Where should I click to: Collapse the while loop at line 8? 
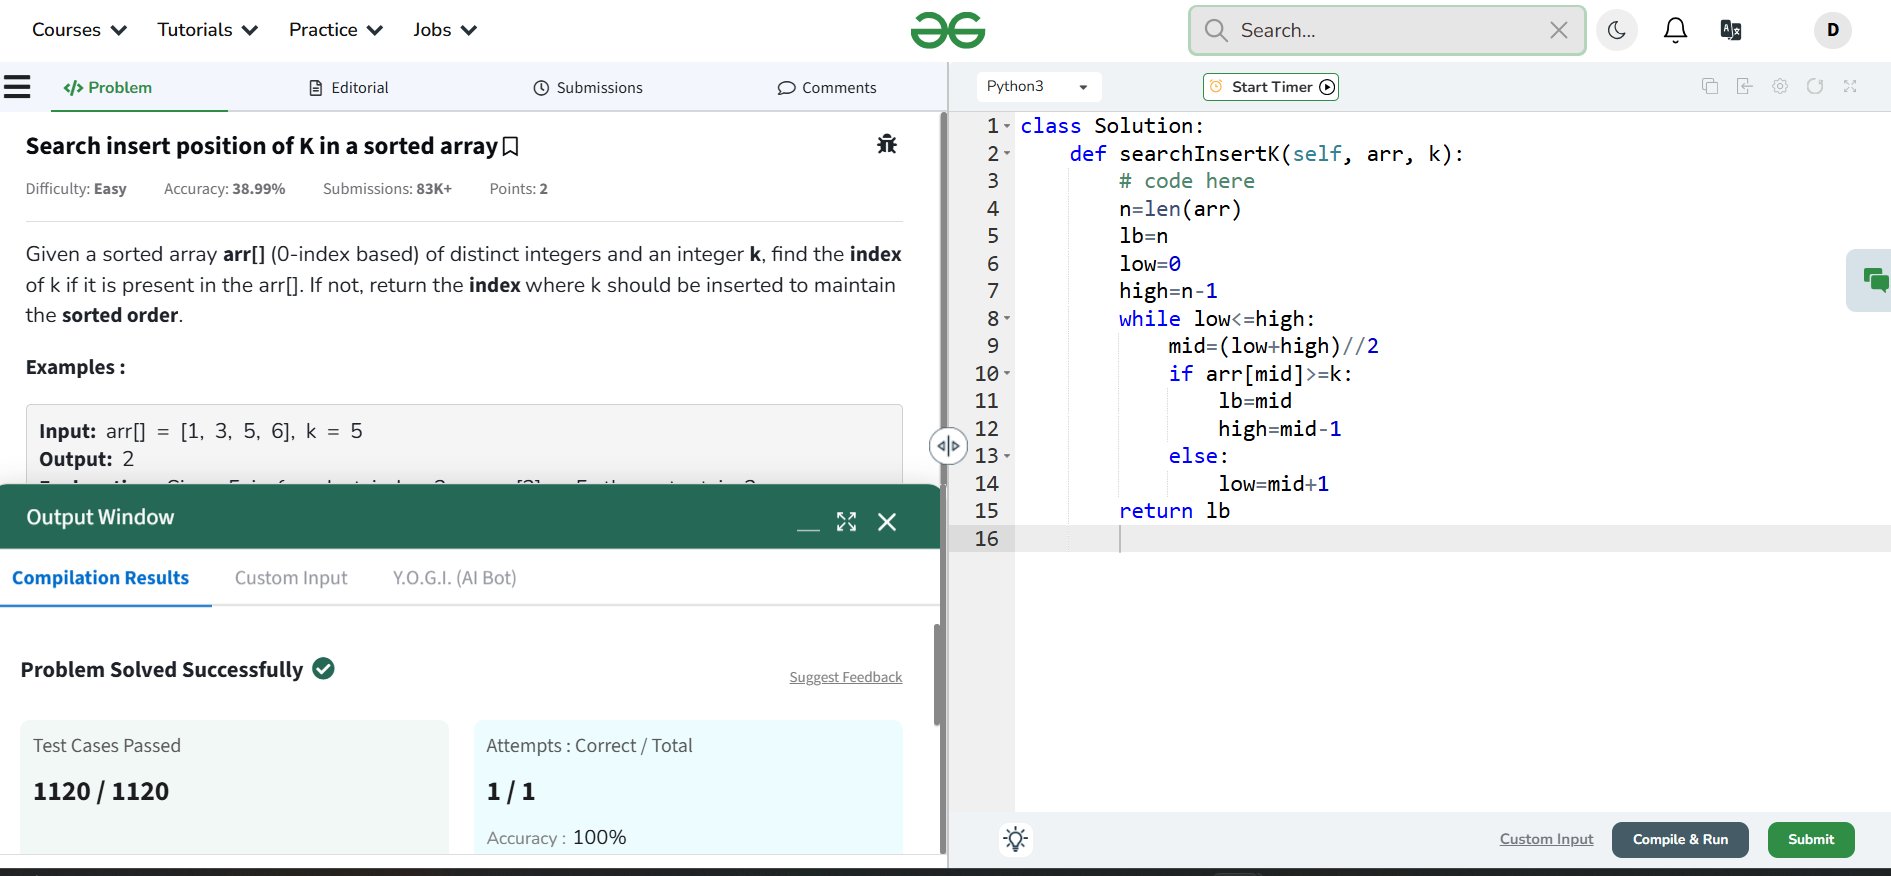[1007, 319]
